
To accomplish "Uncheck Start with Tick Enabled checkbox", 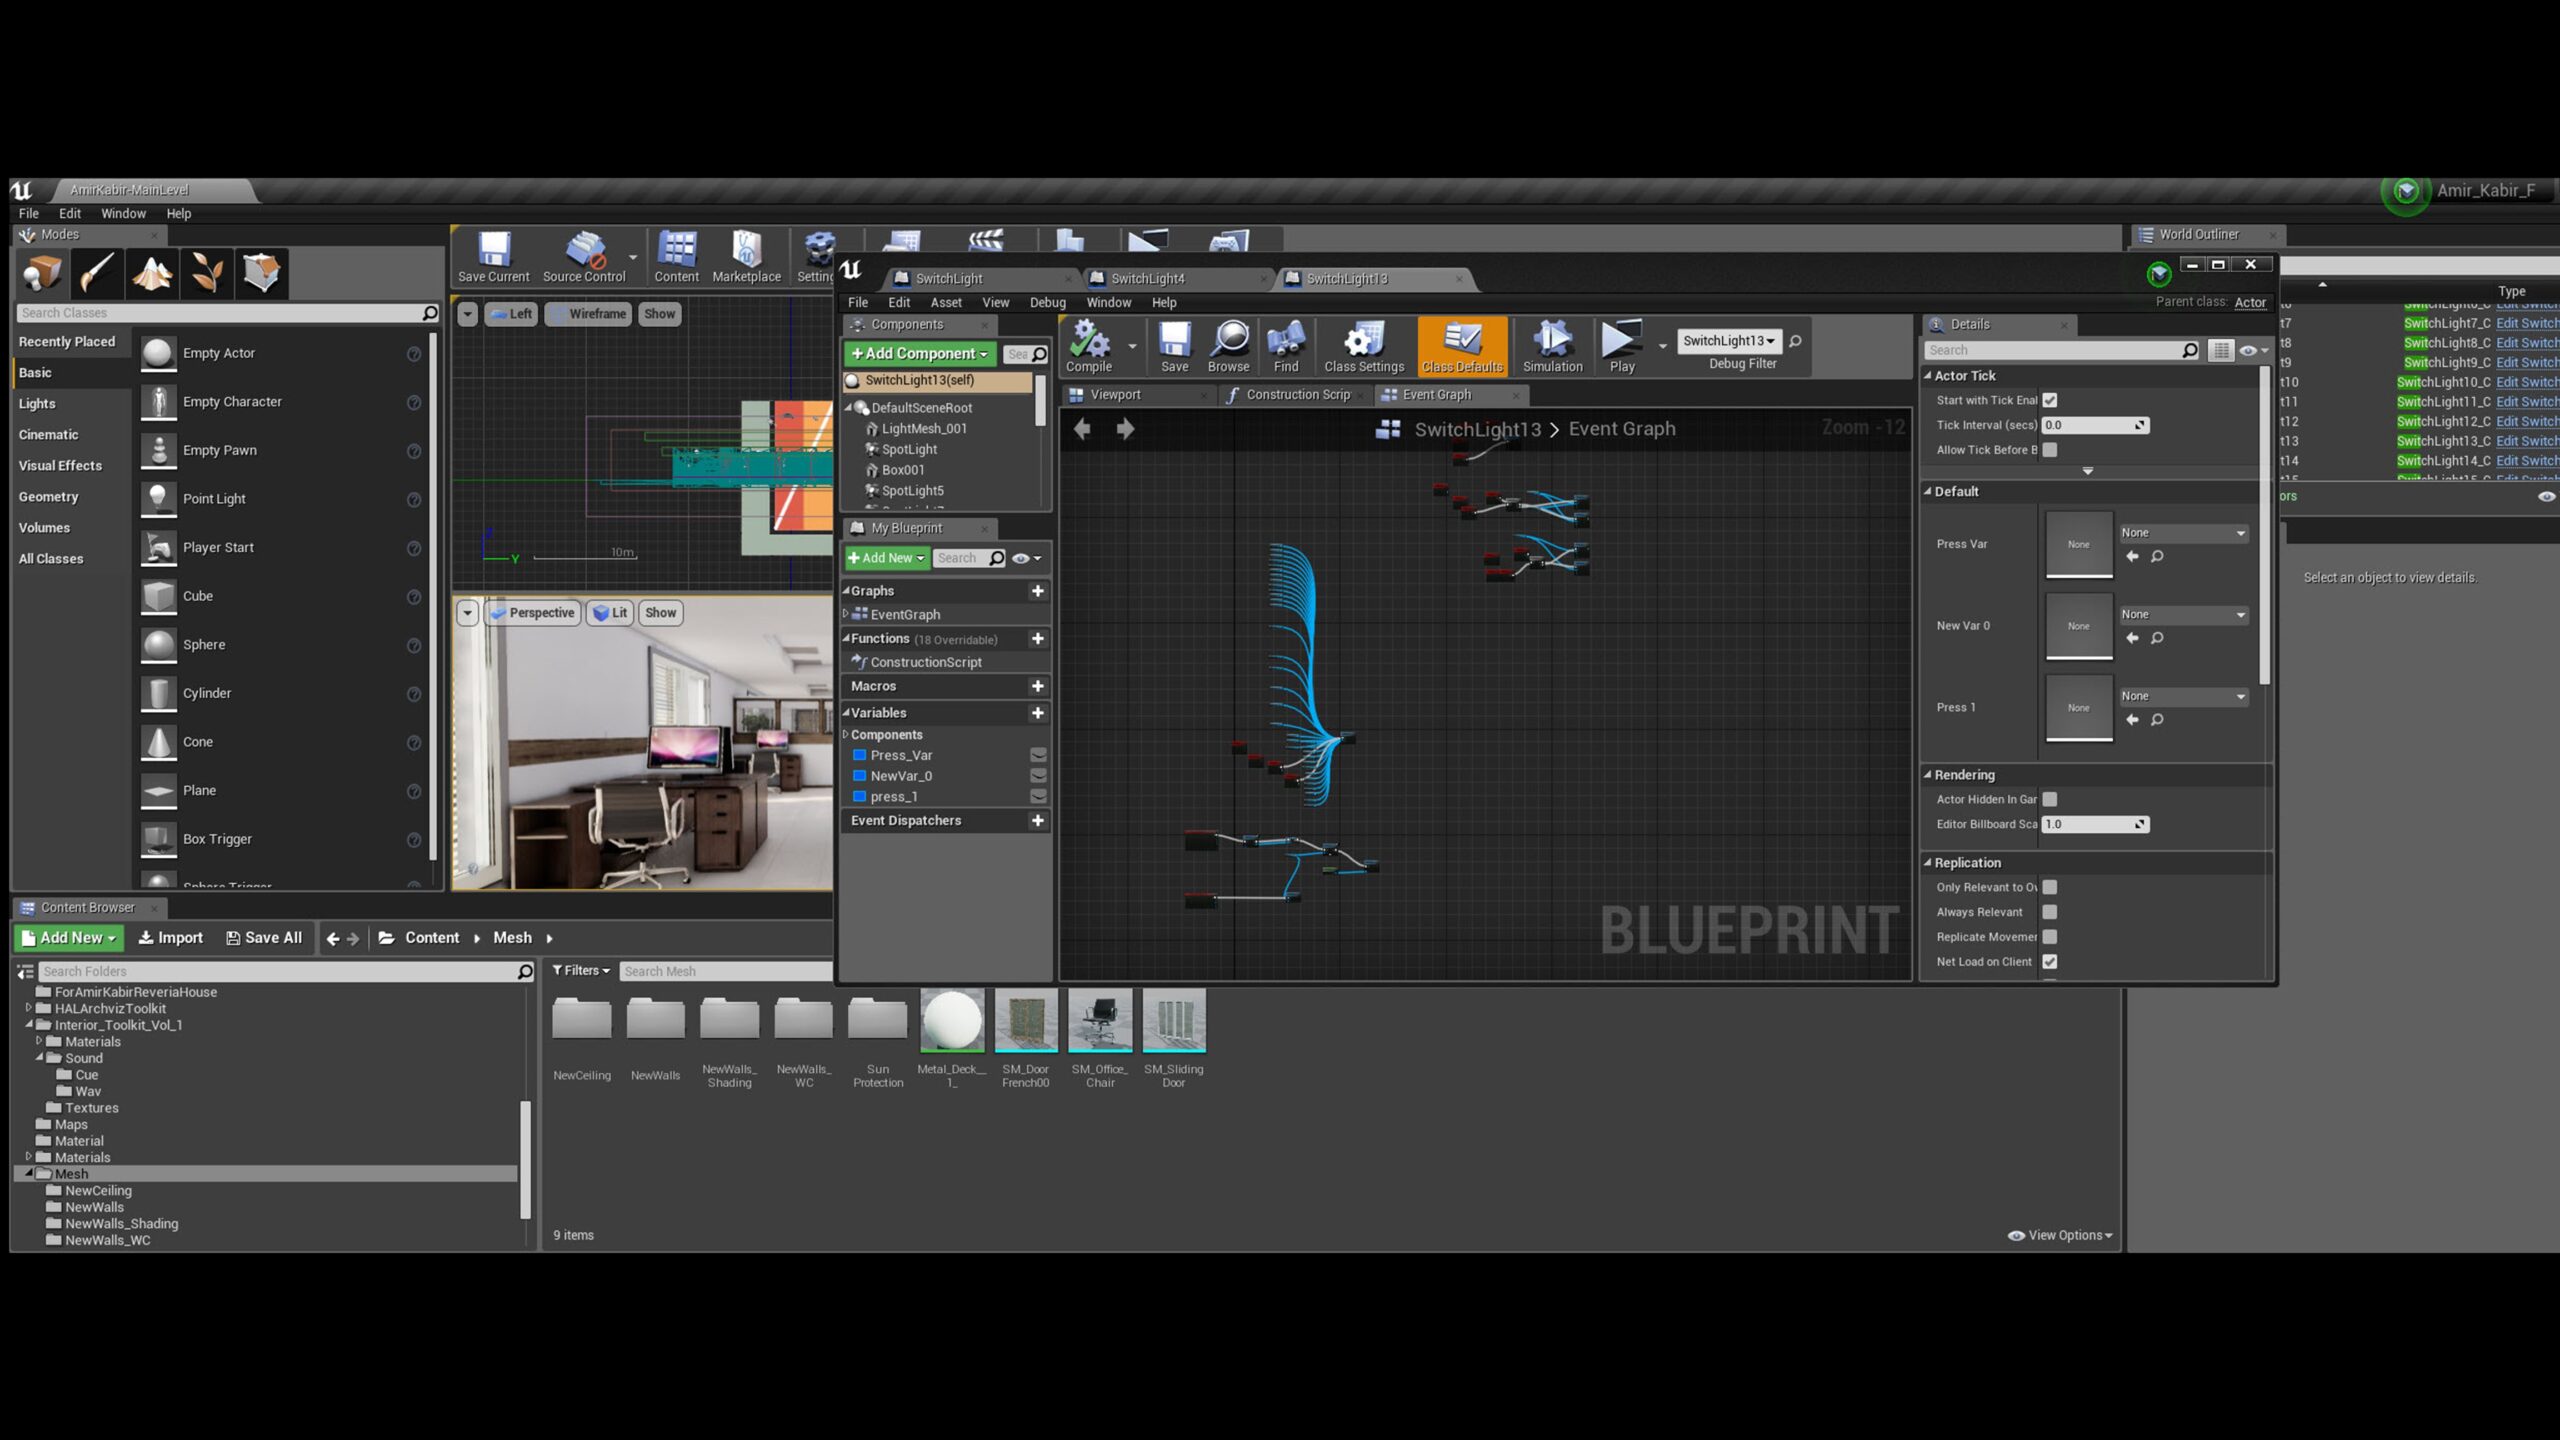I will tap(2050, 400).
